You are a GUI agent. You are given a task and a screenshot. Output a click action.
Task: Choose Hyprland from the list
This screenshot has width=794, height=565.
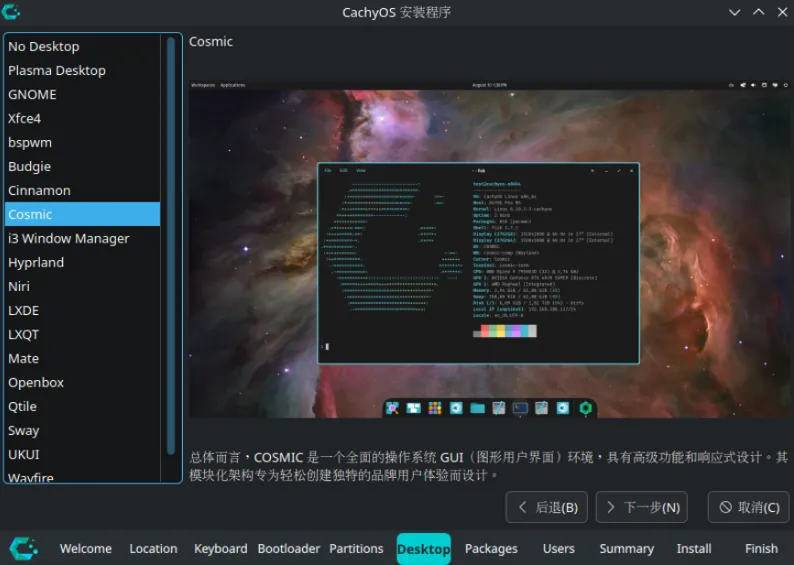(x=83, y=262)
